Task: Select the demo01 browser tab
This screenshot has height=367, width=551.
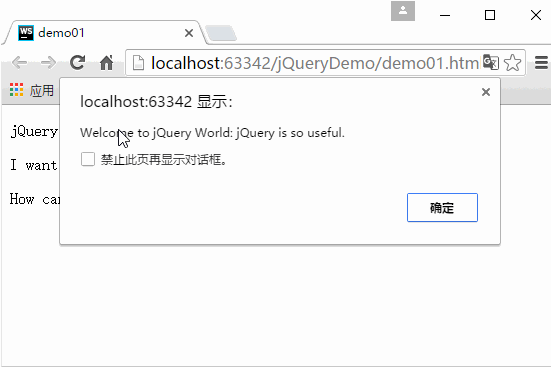Action: (x=105, y=33)
